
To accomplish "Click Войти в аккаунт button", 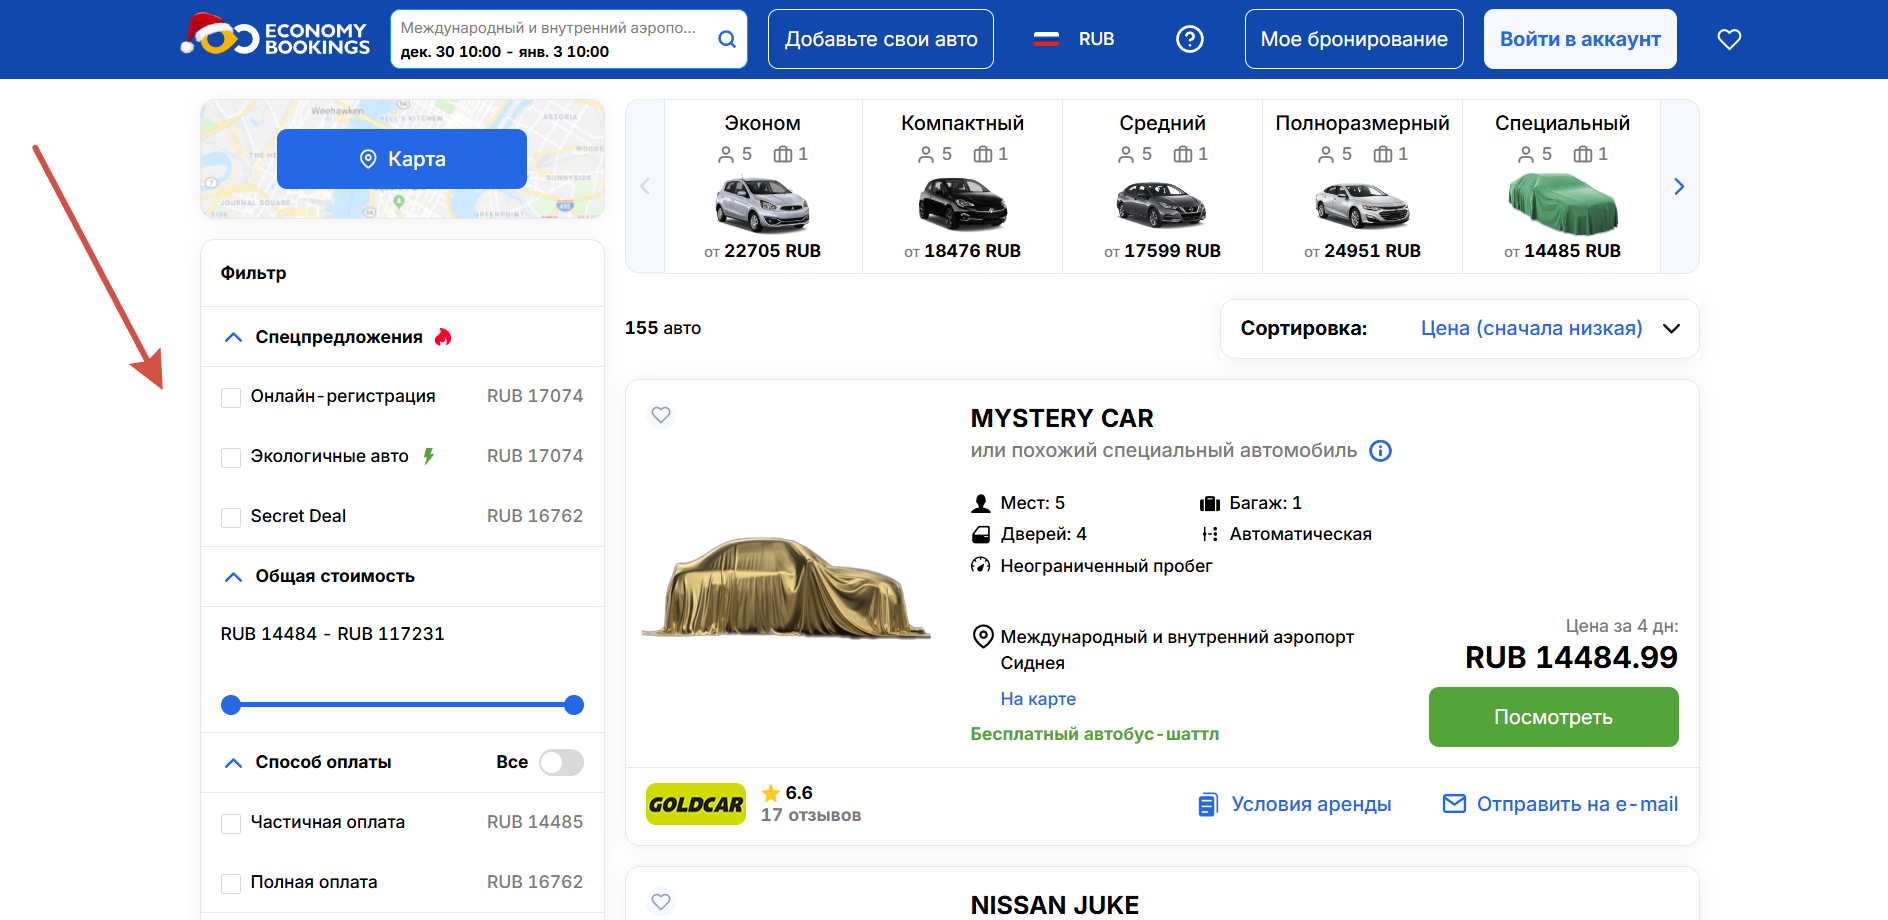I will pyautogui.click(x=1580, y=39).
